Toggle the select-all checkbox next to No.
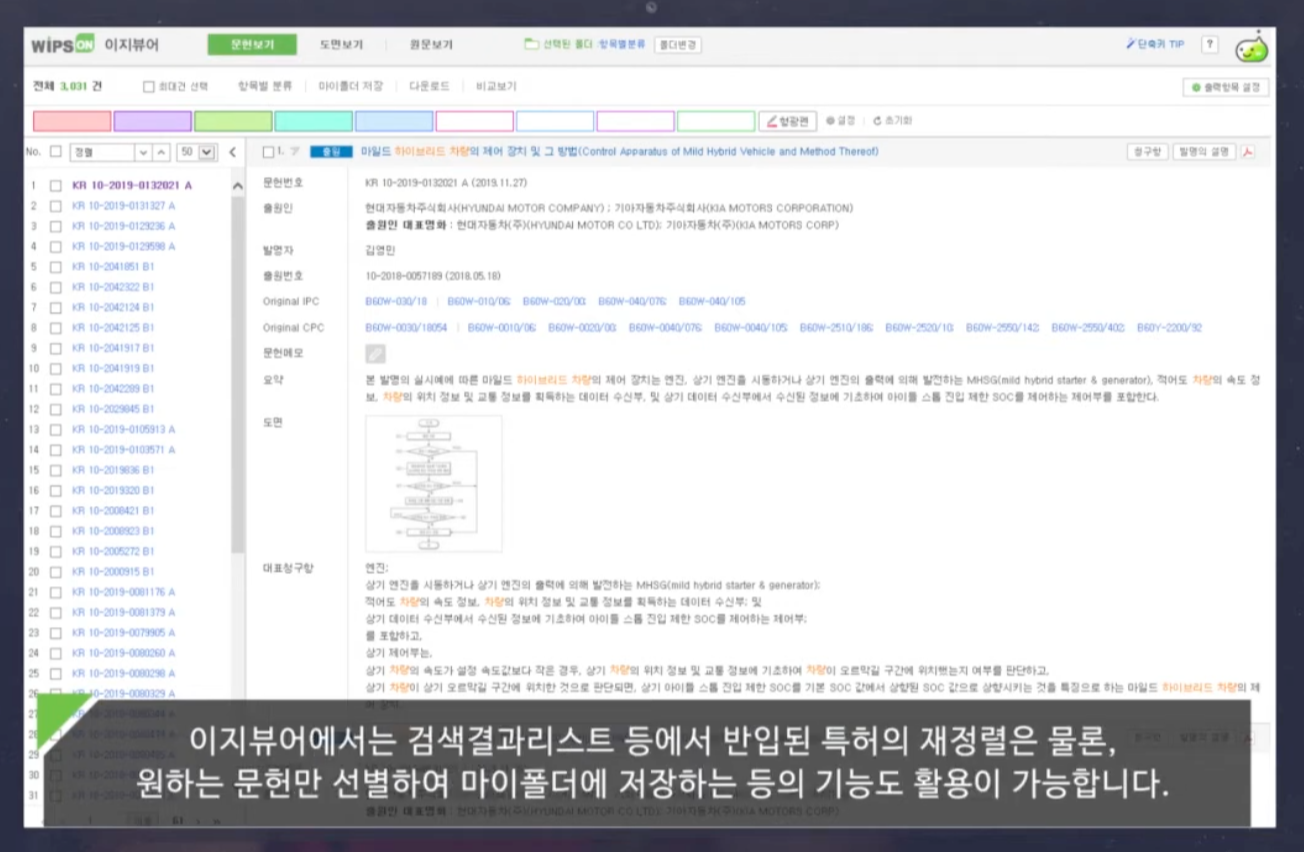This screenshot has width=1304, height=852. point(56,152)
